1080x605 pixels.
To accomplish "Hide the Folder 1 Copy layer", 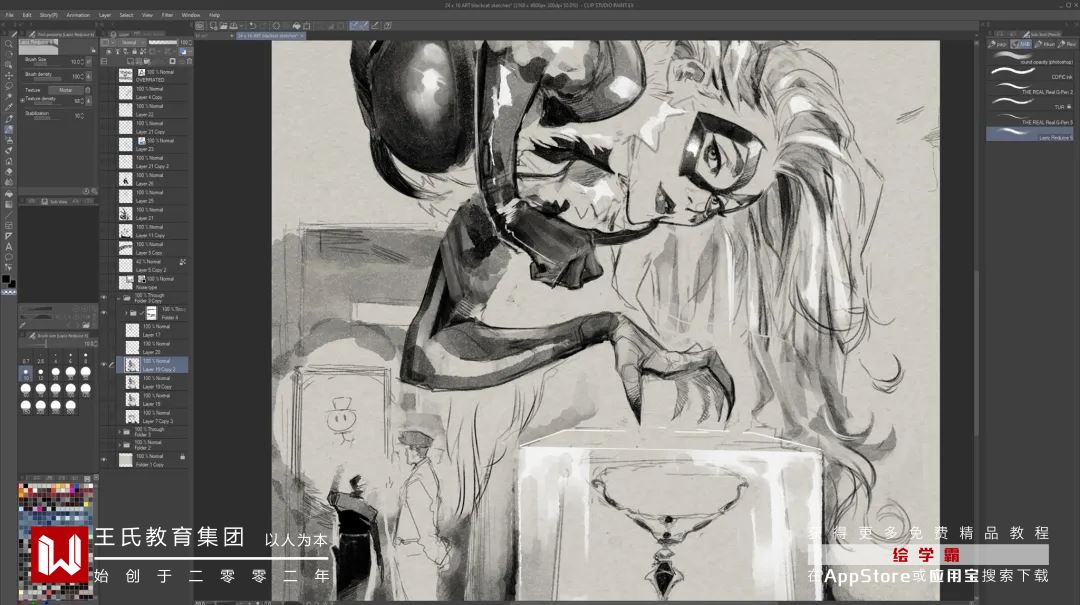I will pos(103,460).
